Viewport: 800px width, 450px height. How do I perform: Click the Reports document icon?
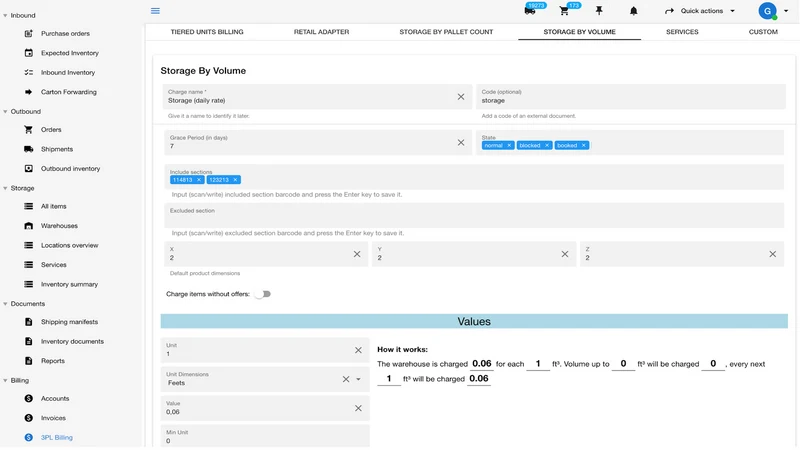click(29, 361)
